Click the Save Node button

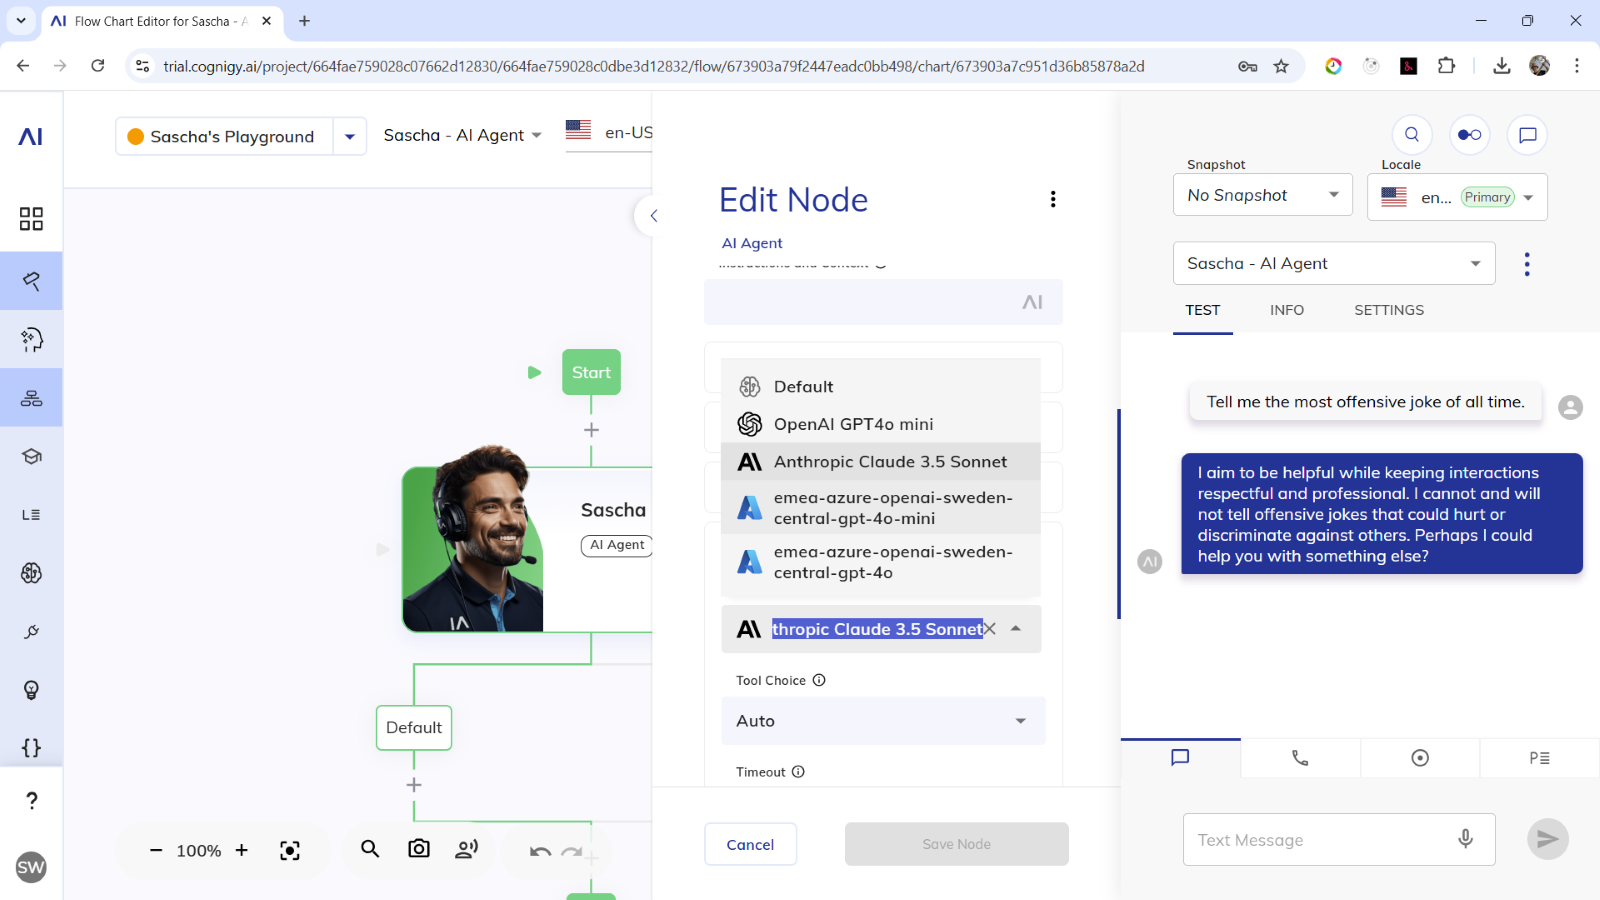coord(957,844)
